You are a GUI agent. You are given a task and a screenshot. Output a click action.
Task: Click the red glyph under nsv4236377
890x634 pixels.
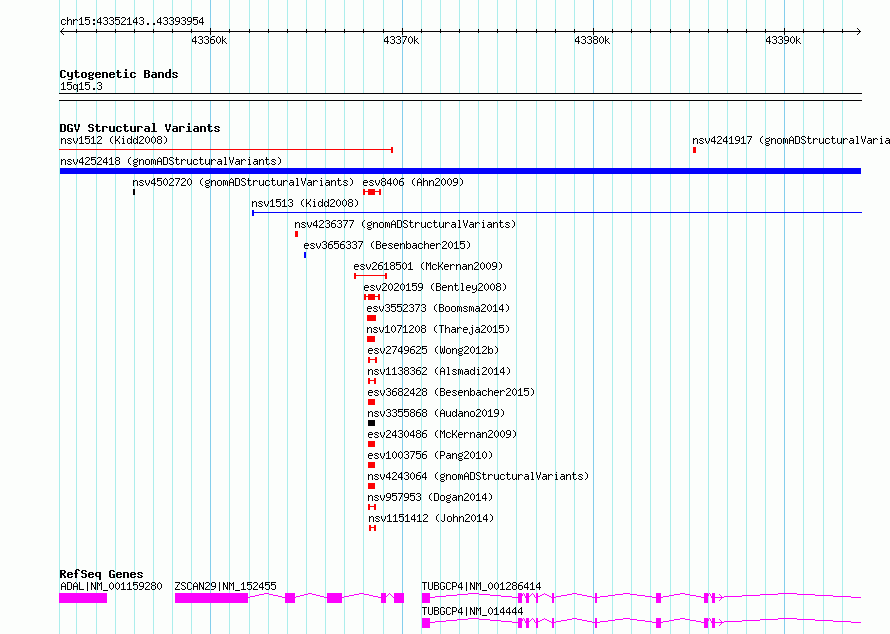click(x=296, y=234)
